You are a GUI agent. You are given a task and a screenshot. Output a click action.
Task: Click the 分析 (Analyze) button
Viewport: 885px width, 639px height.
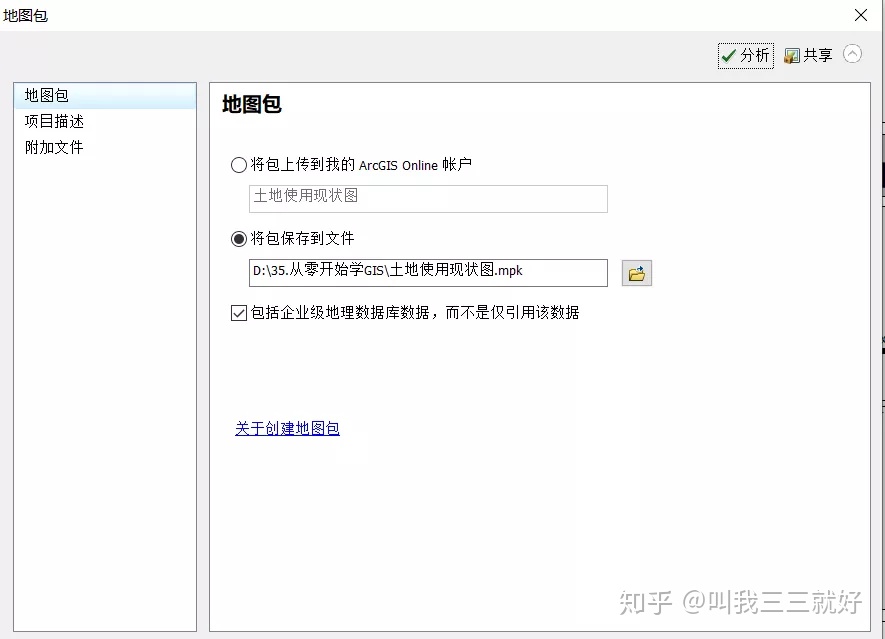[x=746, y=55]
